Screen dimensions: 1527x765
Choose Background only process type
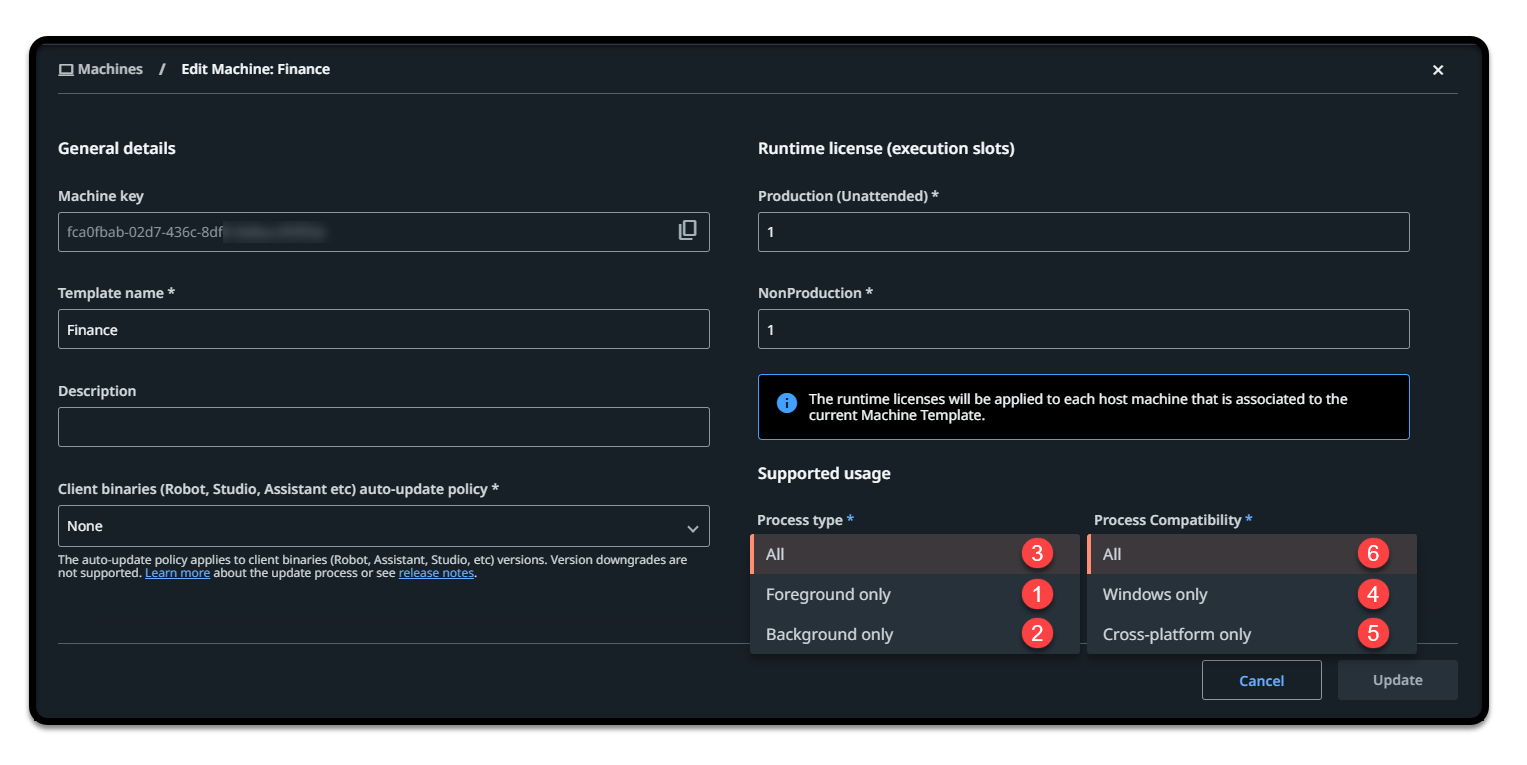915,634
